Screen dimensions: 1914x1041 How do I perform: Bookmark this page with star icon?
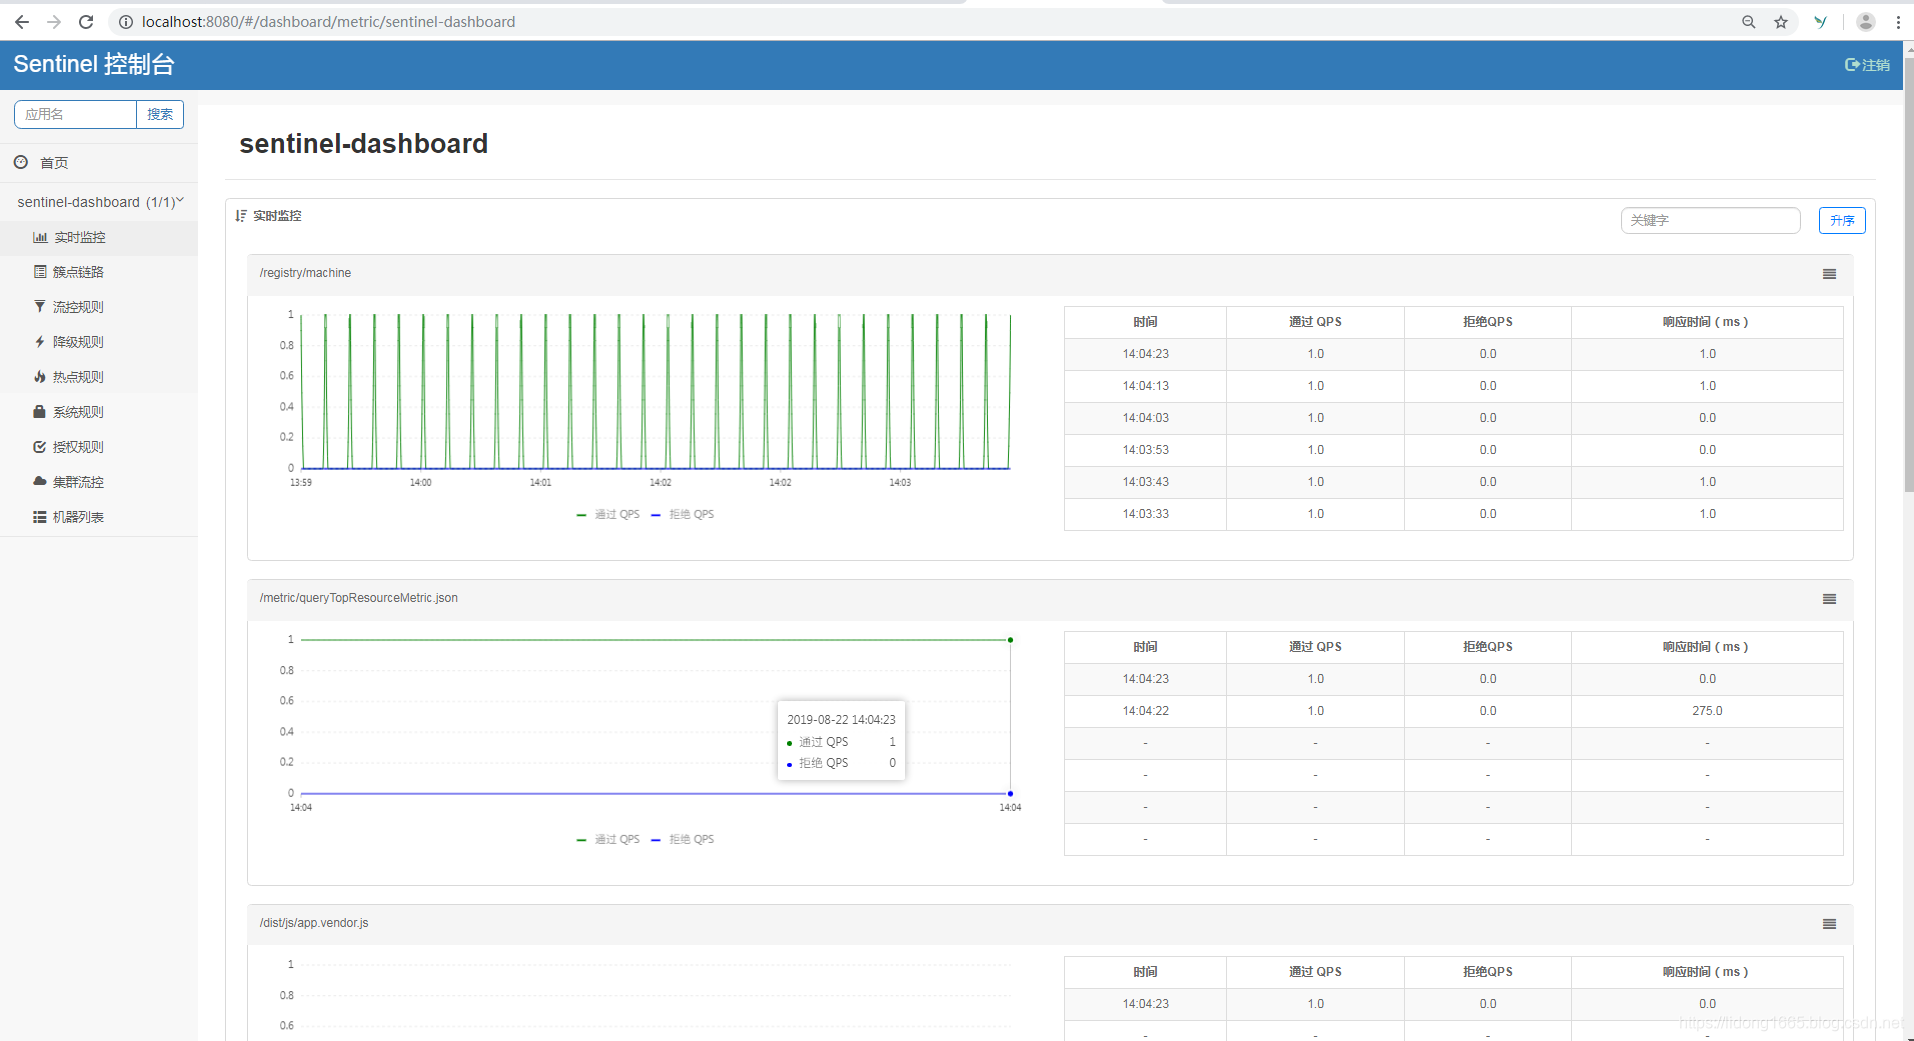(1781, 22)
